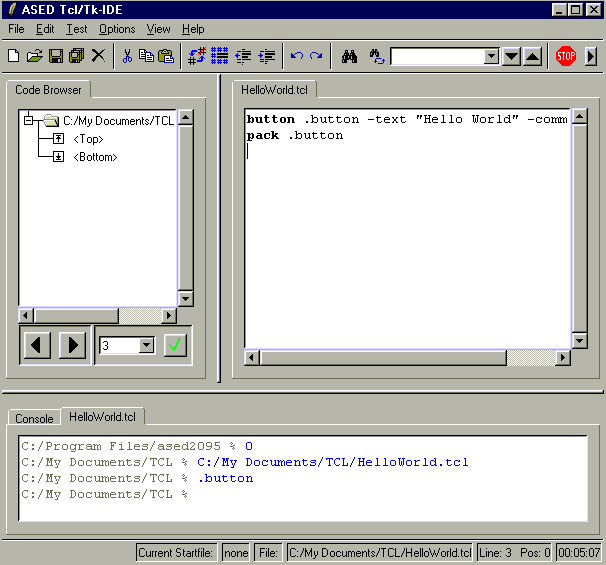Click editor vertical scrollbar down arrow
606x565 pixels.
[579, 340]
